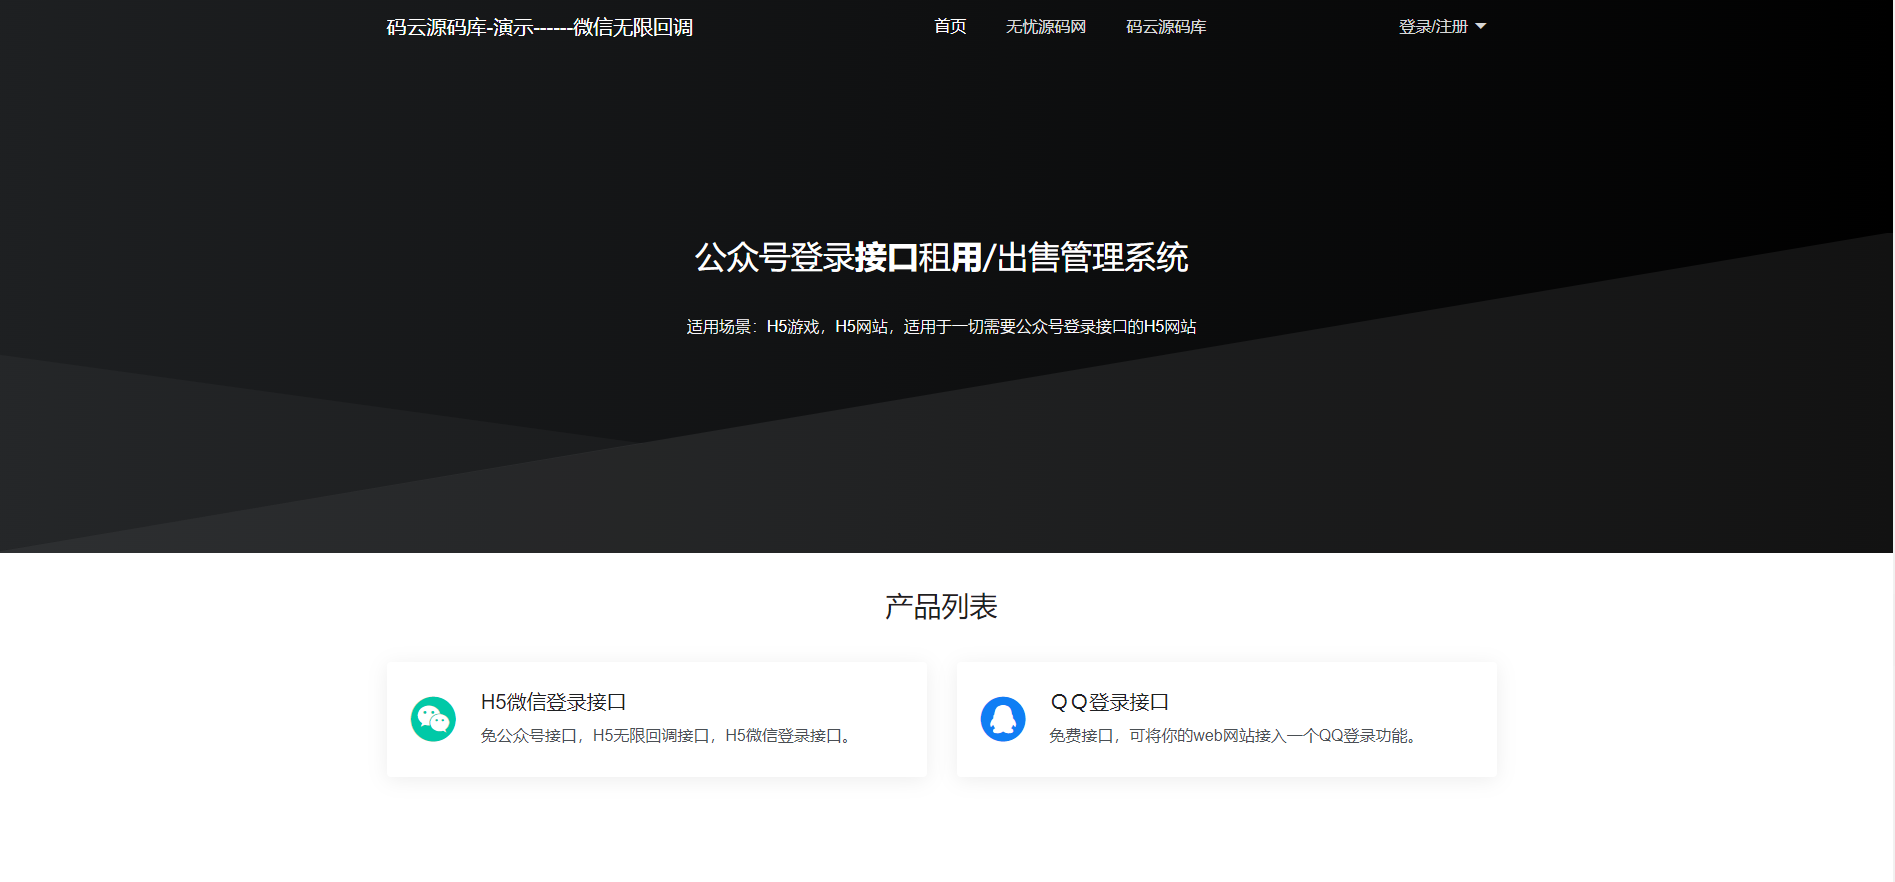The image size is (1895, 882).
Task: Click description 免费接口，可将你的web网站接入
Action: [1234, 736]
